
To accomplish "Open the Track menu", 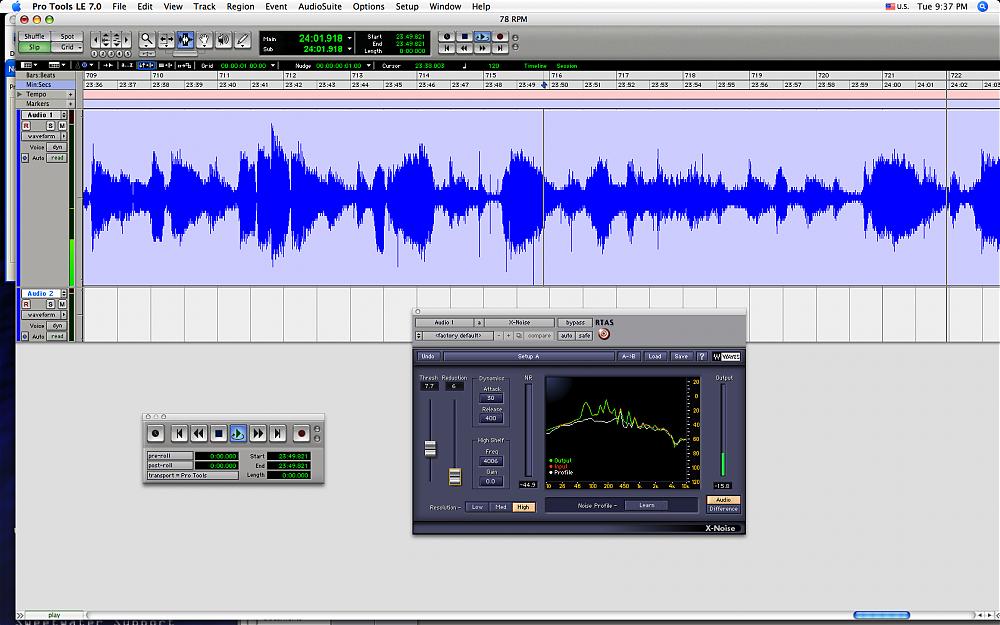I will [x=204, y=6].
